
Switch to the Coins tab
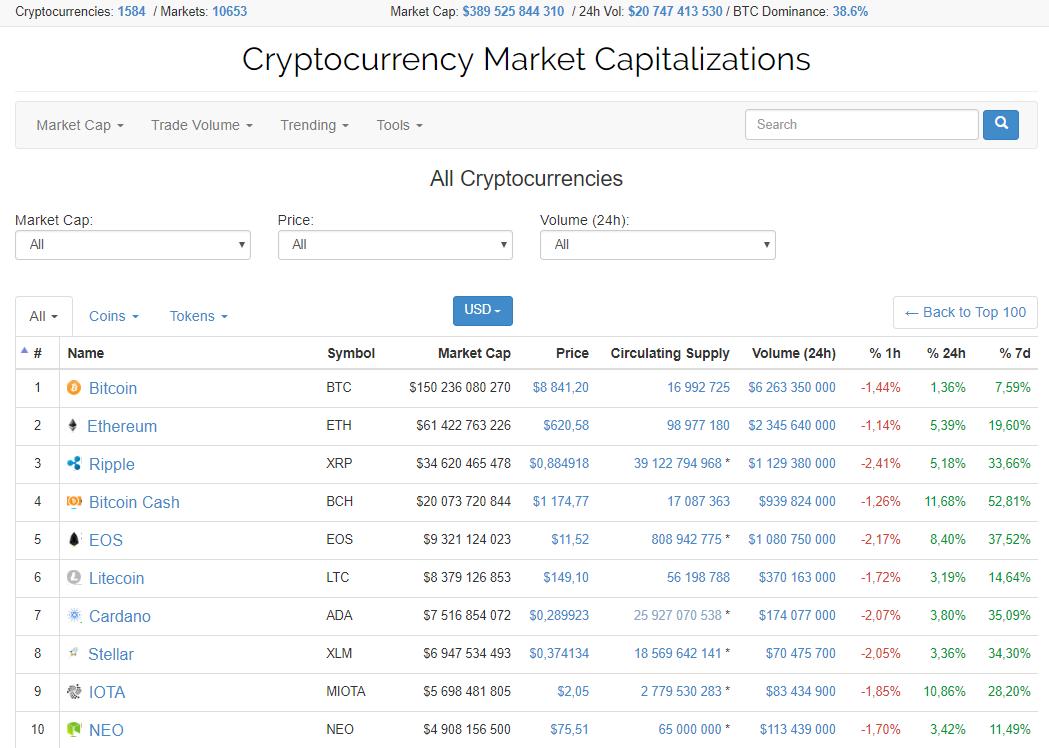[113, 316]
